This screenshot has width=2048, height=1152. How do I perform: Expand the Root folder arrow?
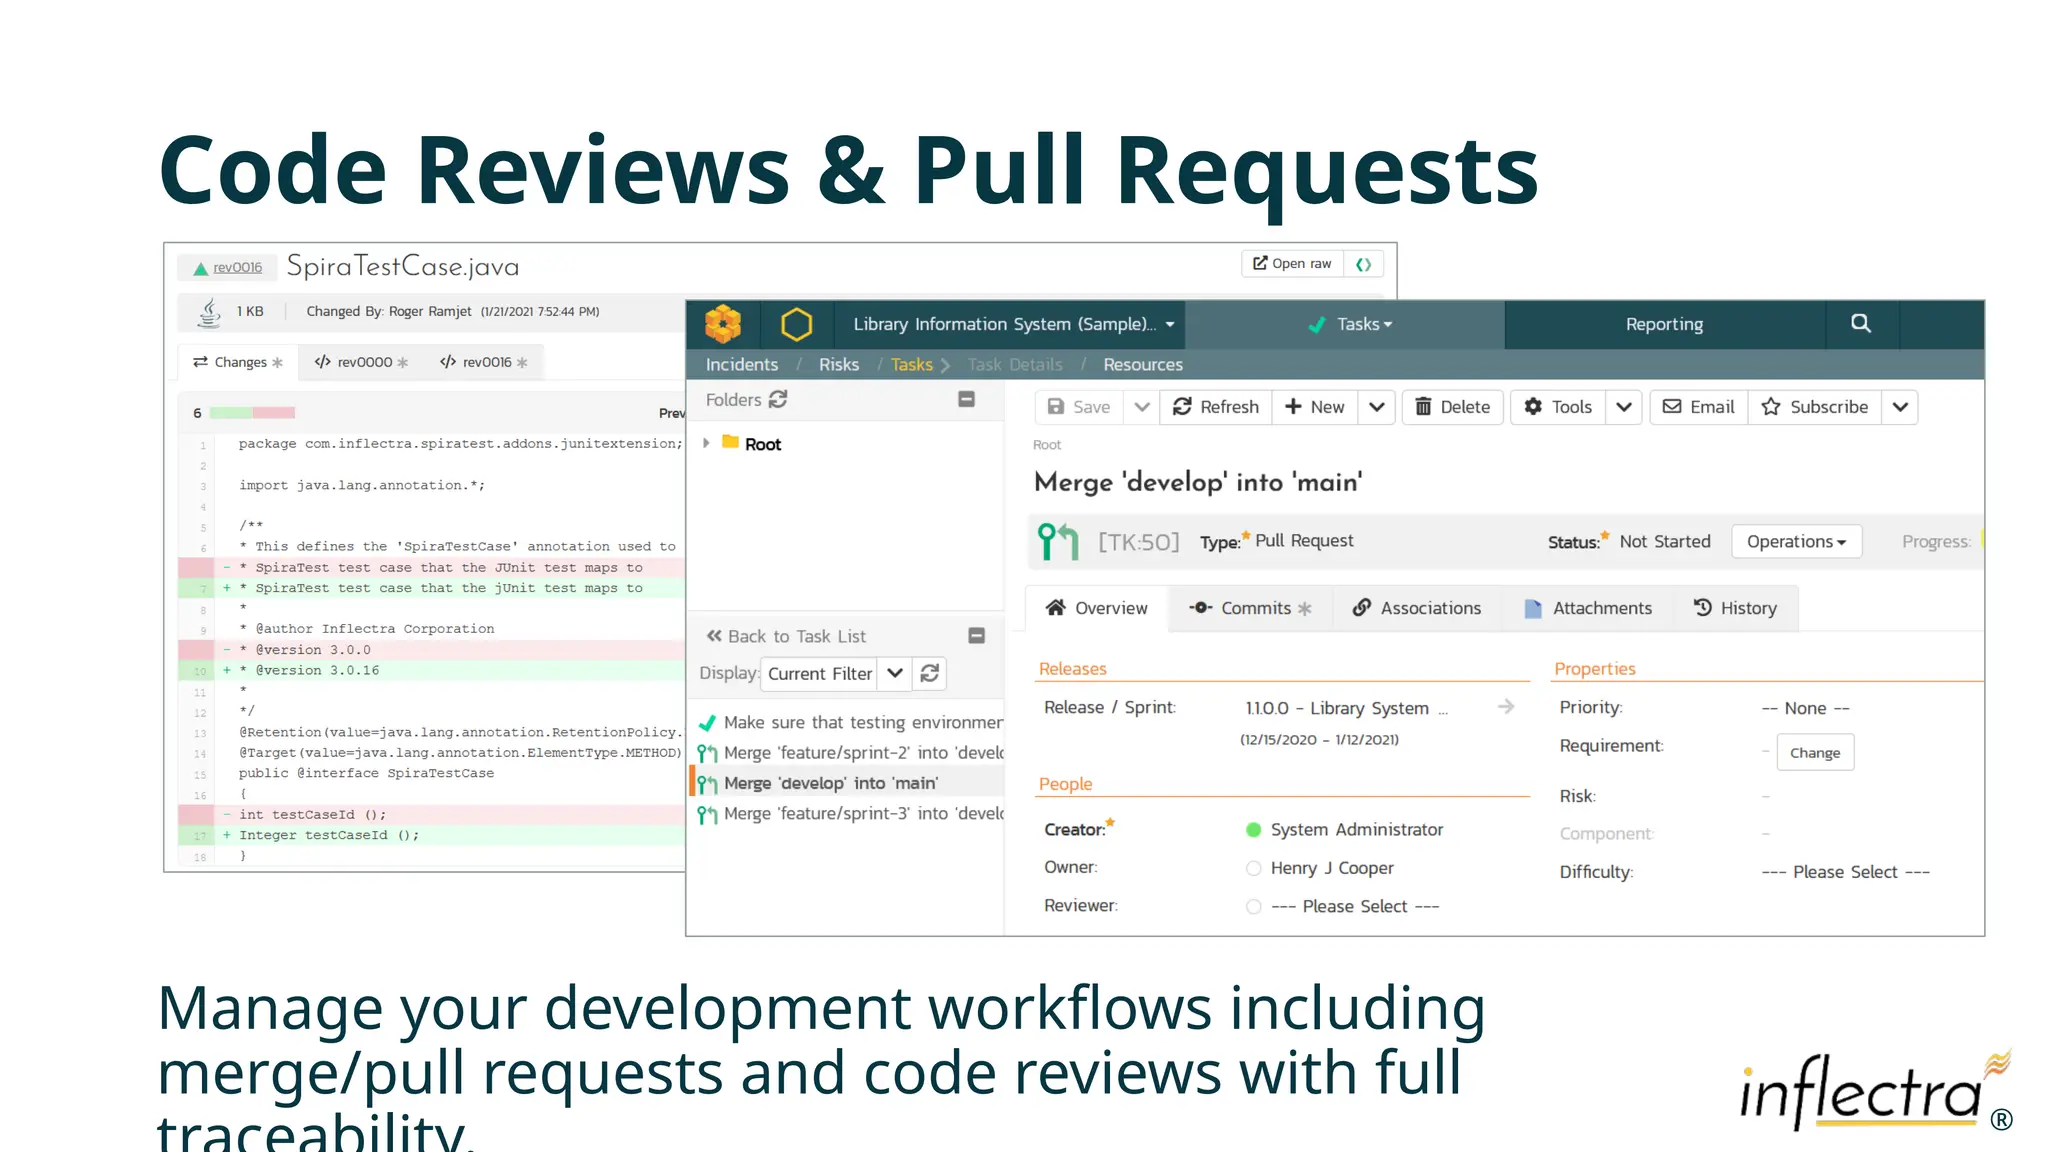[706, 443]
